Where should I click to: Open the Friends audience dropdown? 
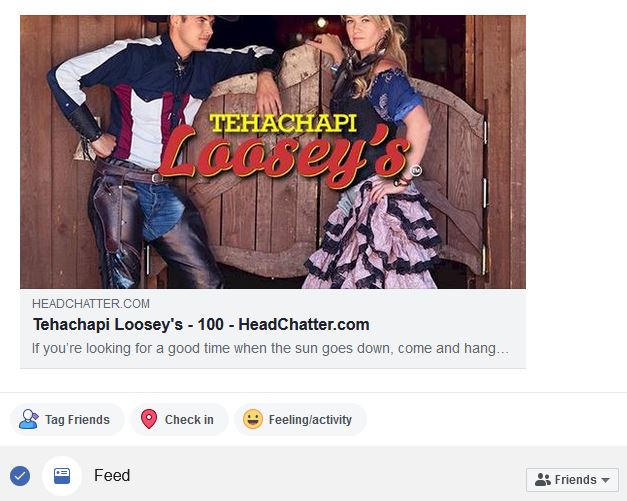click(572, 480)
